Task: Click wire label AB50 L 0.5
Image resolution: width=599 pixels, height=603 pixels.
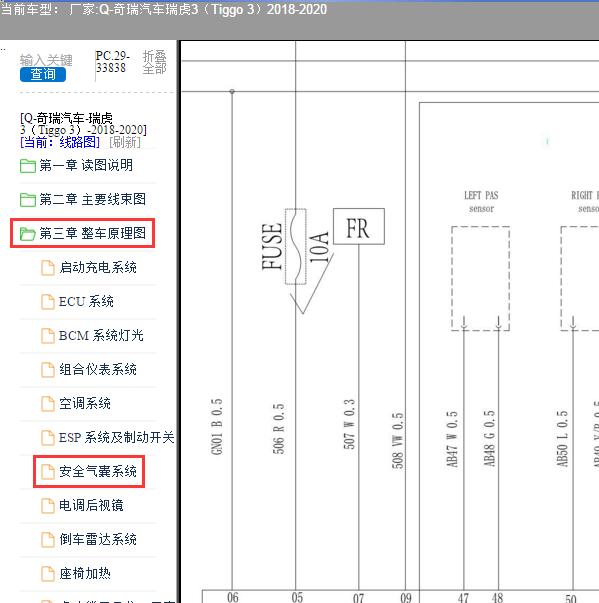Action: tap(562, 438)
